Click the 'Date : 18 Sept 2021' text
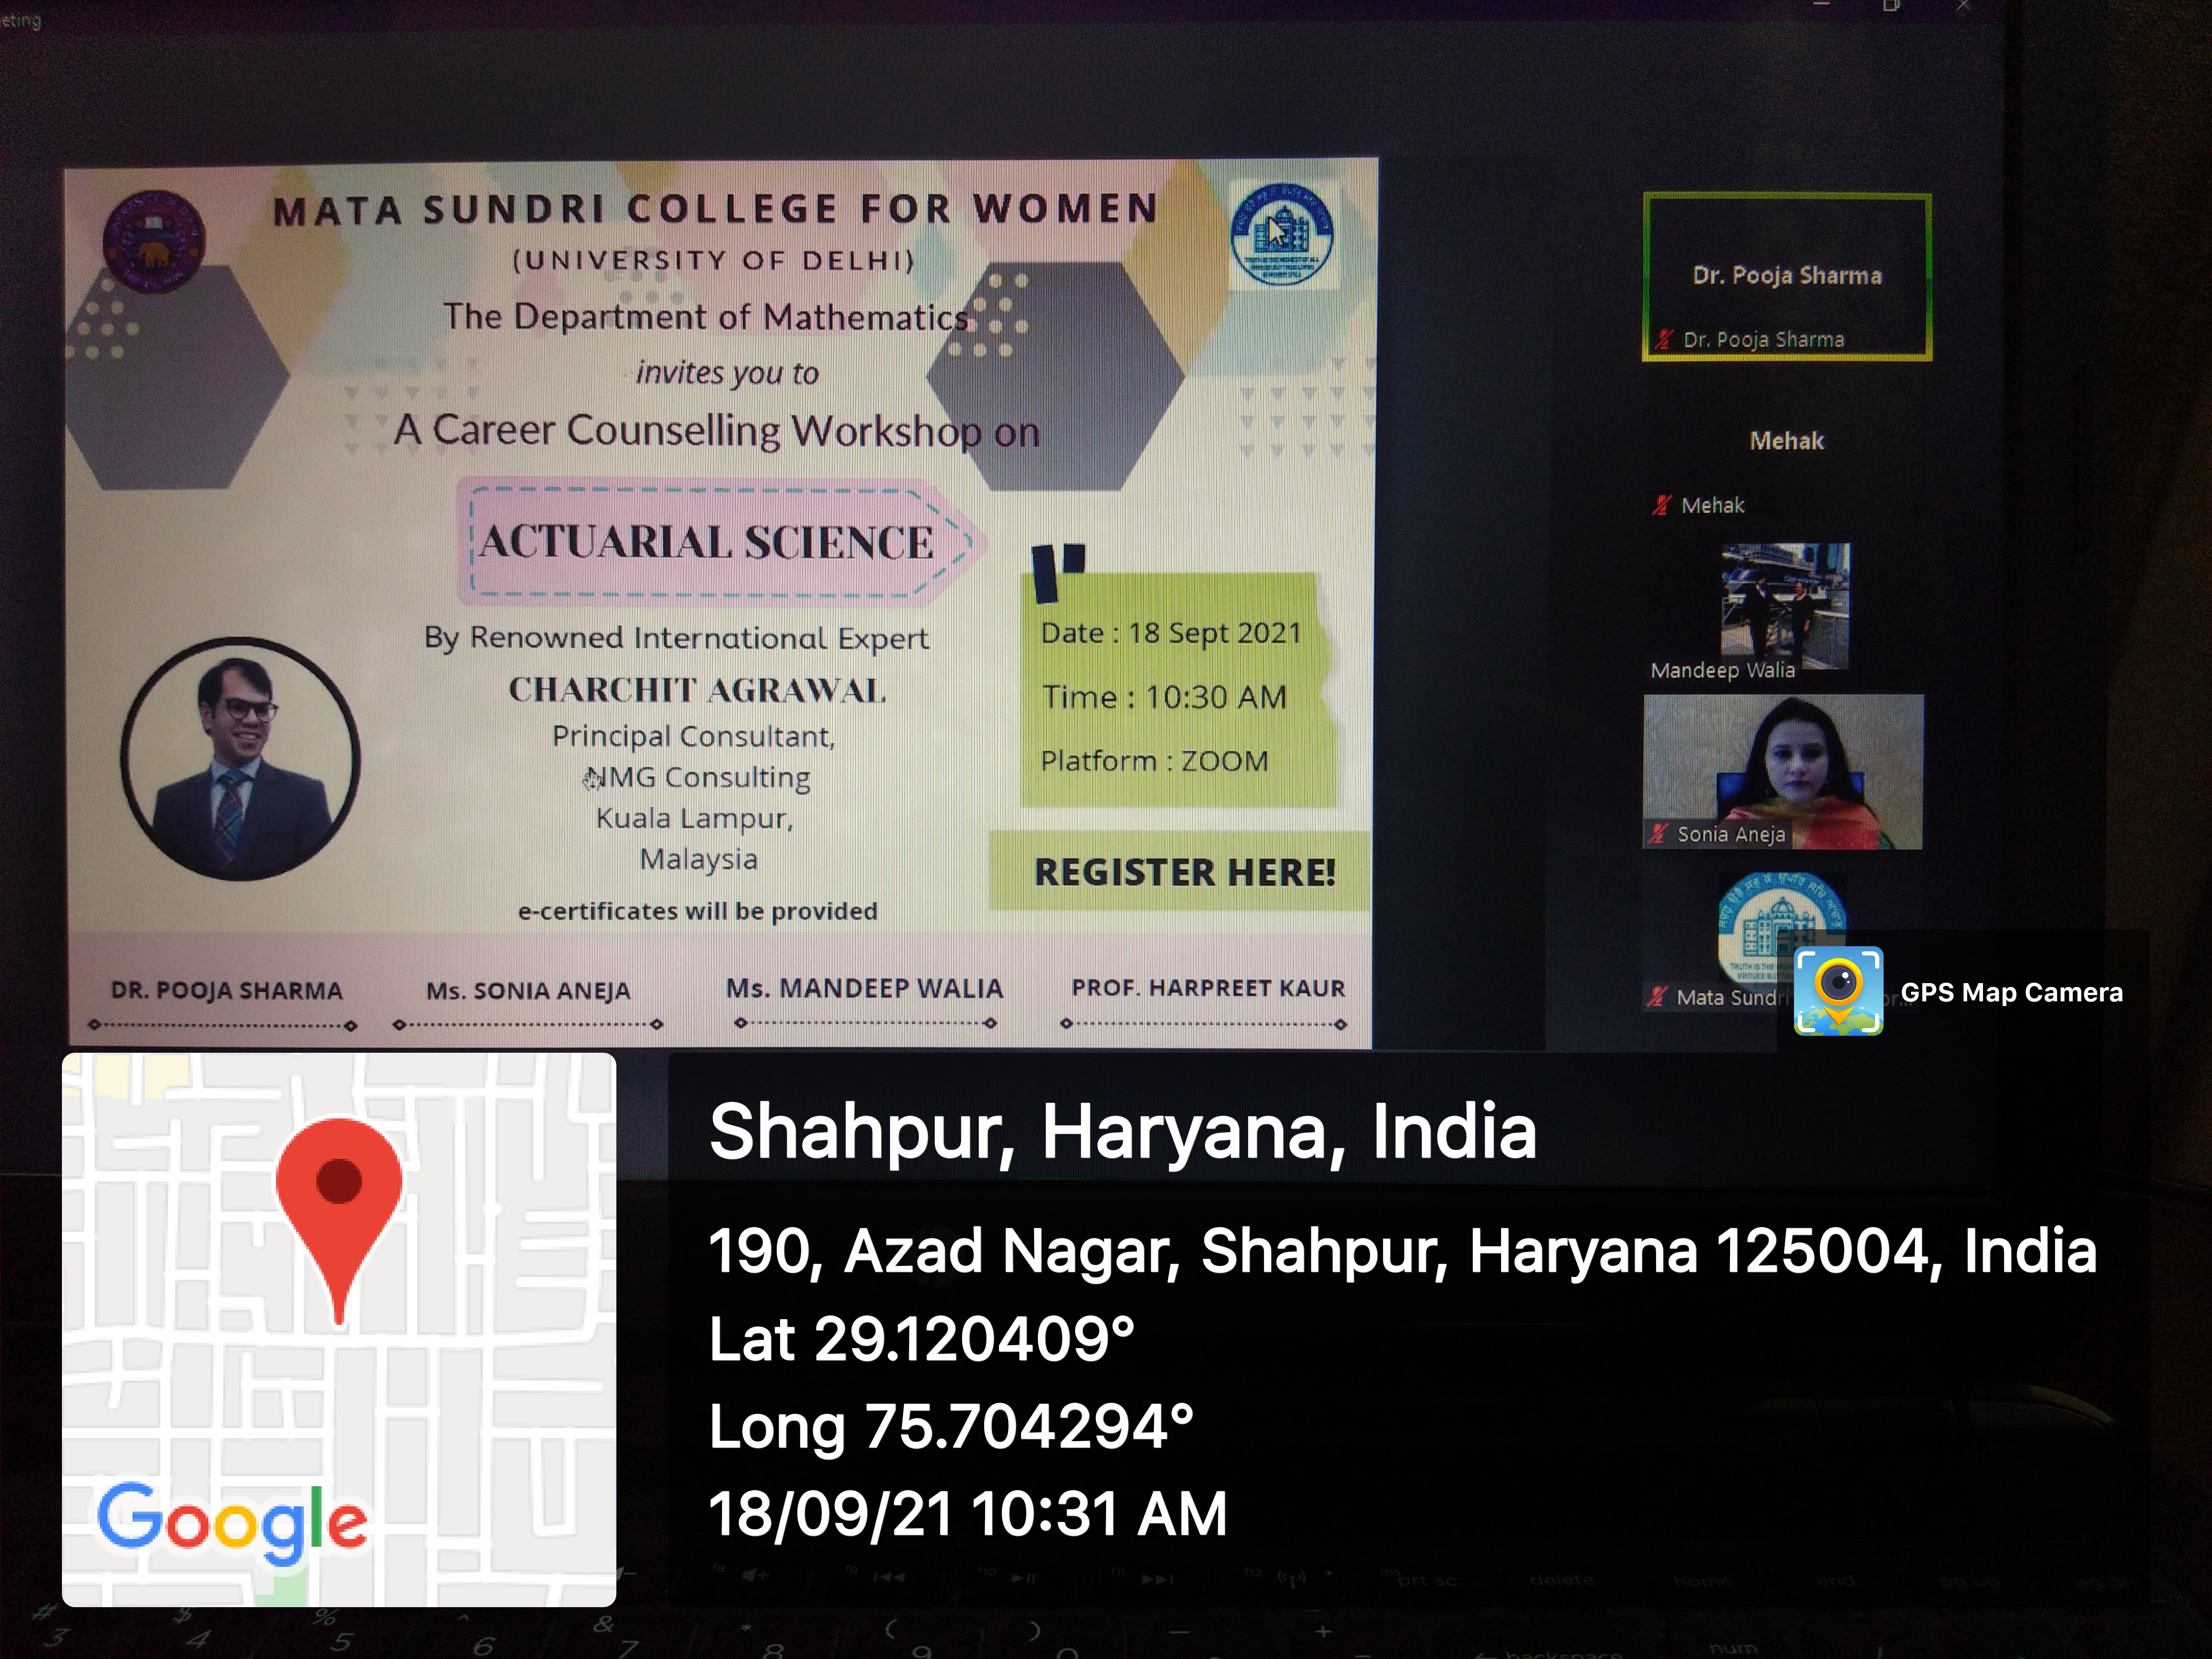 [1171, 634]
